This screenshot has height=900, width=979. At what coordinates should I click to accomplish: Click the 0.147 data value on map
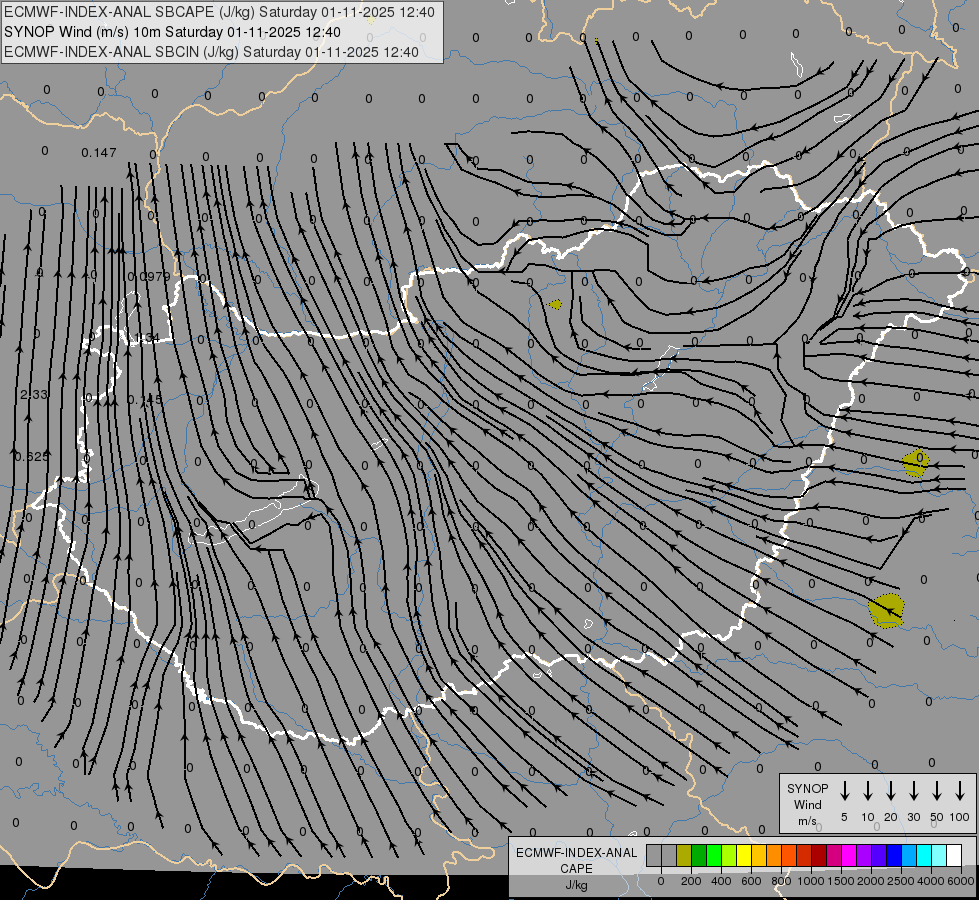pyautogui.click(x=99, y=153)
